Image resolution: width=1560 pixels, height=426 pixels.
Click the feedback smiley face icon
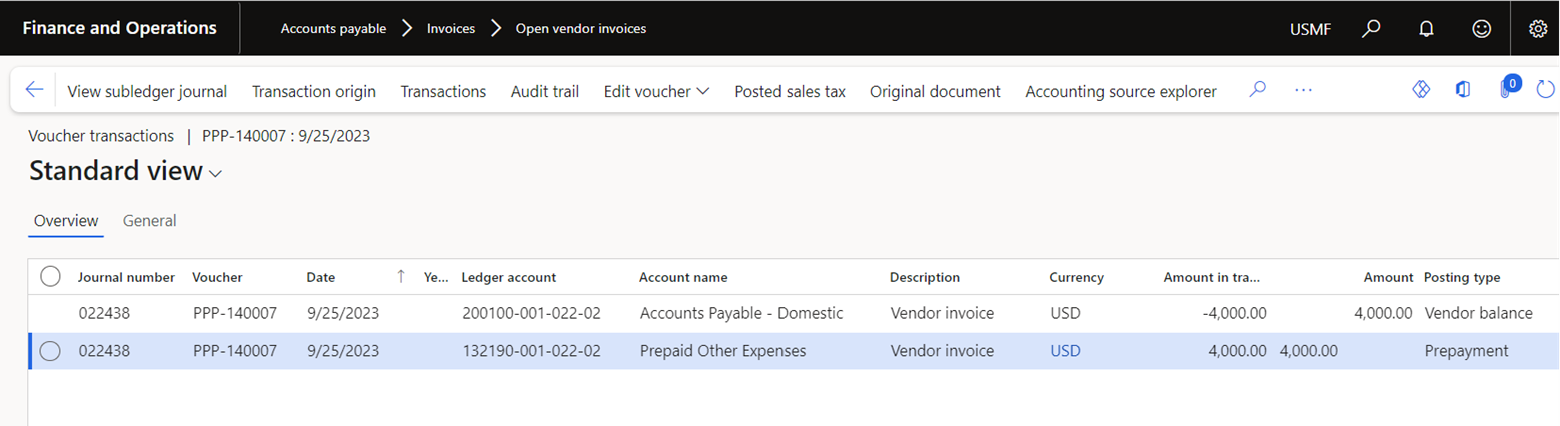pyautogui.click(x=1482, y=28)
